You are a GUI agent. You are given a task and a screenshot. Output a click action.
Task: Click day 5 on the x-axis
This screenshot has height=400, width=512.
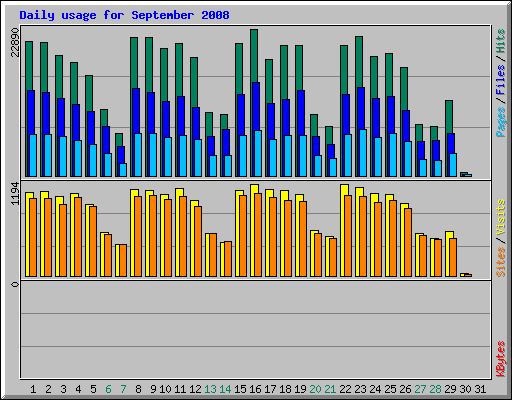[93, 389]
